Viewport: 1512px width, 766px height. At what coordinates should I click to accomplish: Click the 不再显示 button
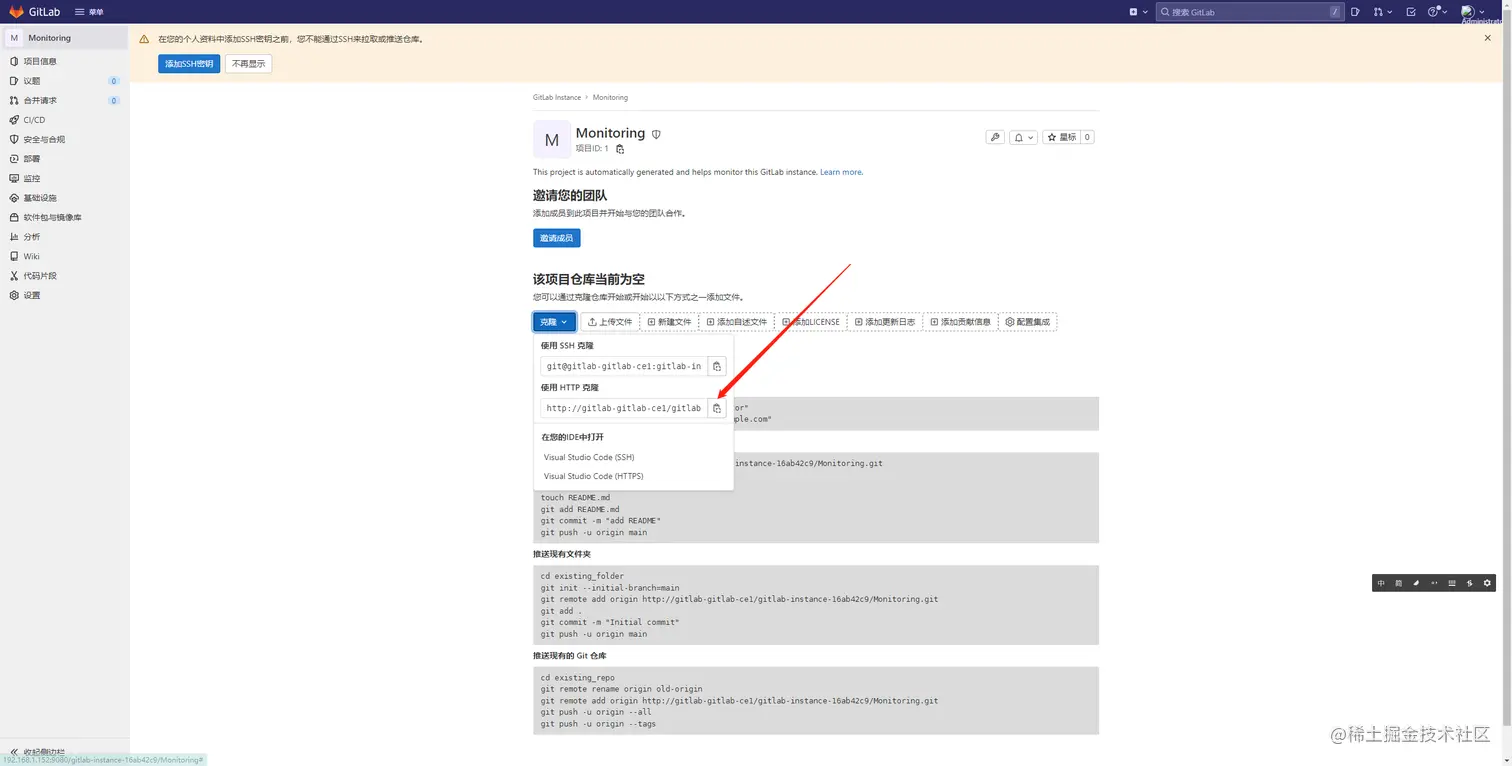point(249,64)
